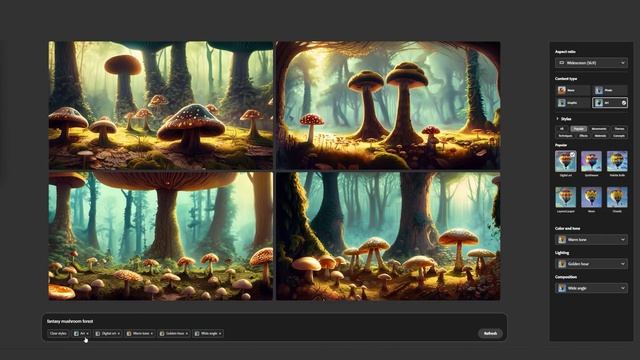This screenshot has height=360, width=640.
Task: Open the Lighting Golden hour dropdown
Action: pyautogui.click(x=591, y=264)
